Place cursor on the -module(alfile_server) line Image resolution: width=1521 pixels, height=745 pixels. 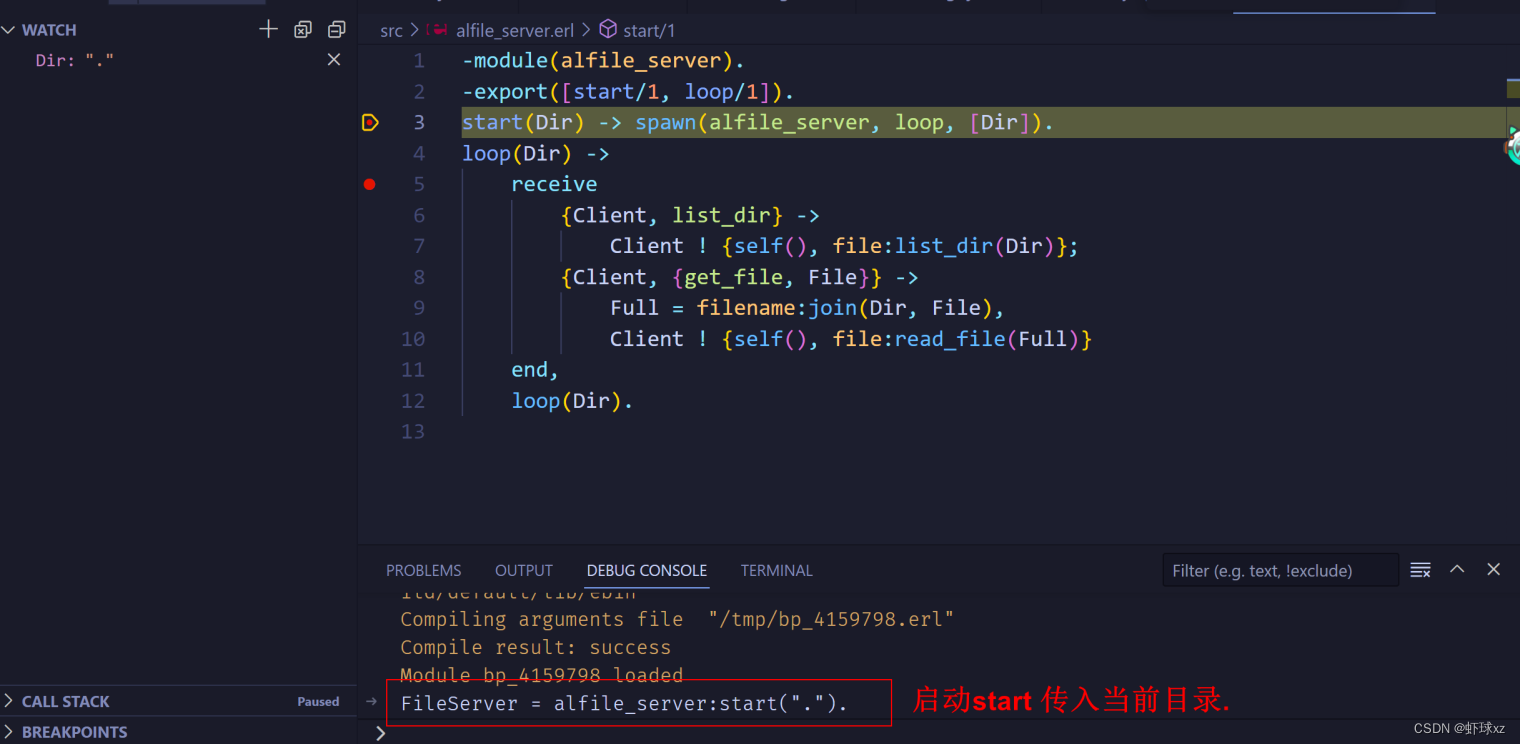click(x=603, y=61)
